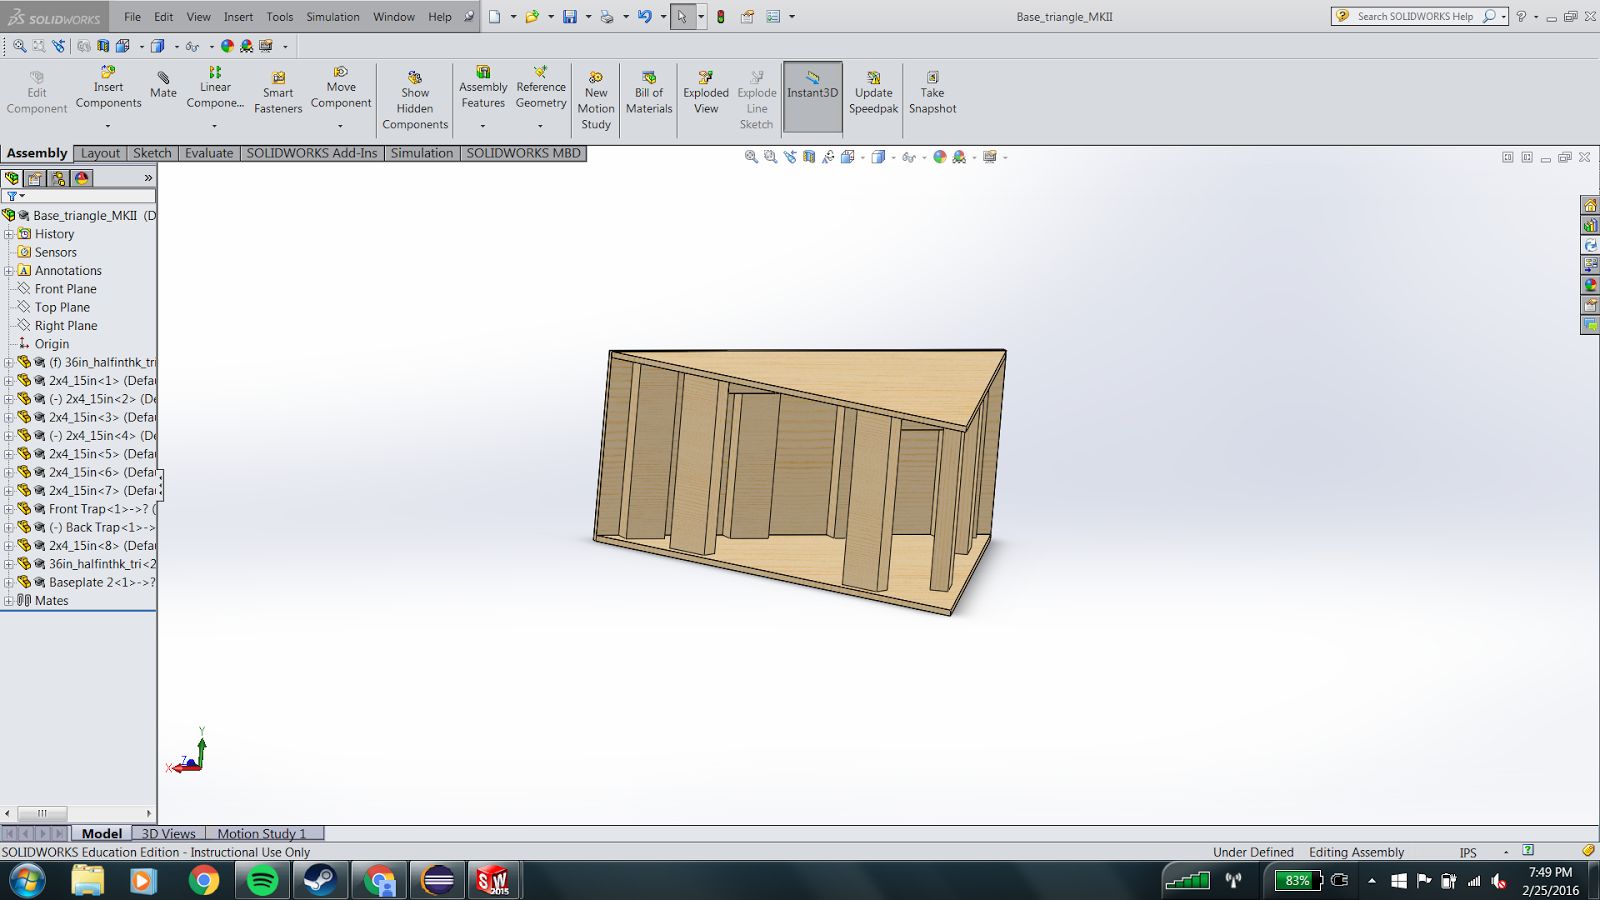Open Assembly Features tool
Viewport: 1600px width, 900px height.
tap(483, 87)
